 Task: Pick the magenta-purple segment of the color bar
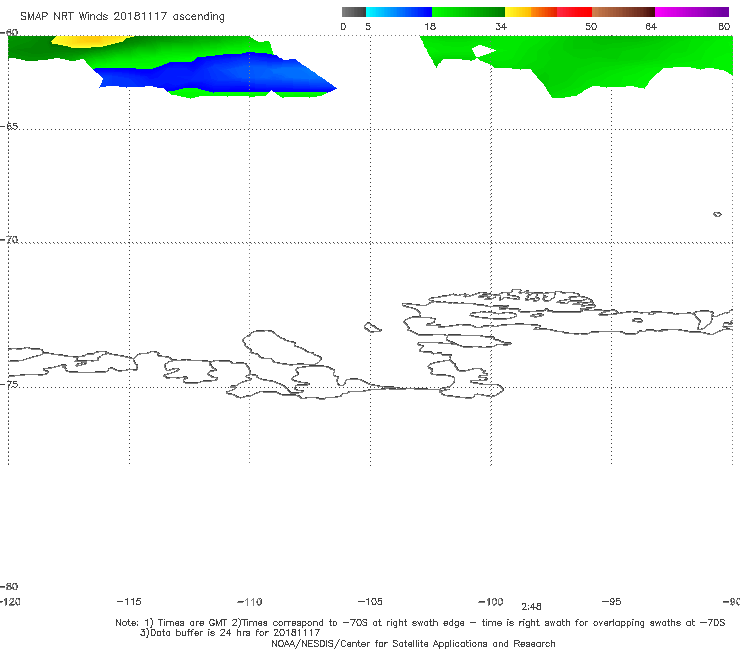[692, 12]
